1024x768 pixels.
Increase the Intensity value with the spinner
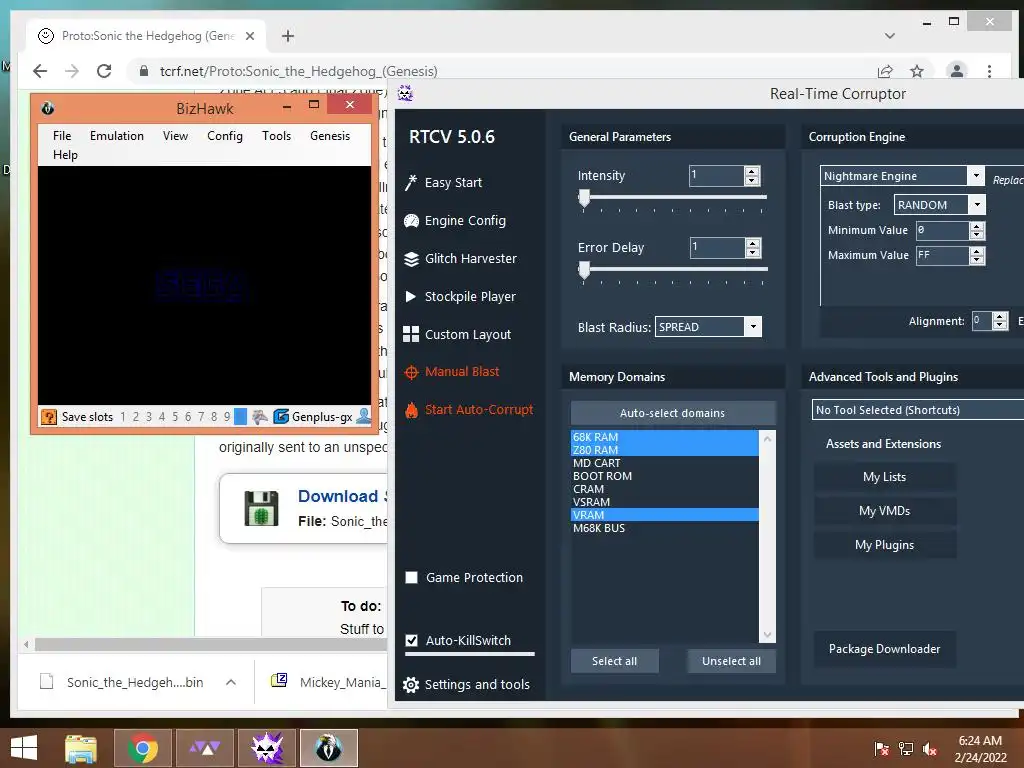pos(752,171)
